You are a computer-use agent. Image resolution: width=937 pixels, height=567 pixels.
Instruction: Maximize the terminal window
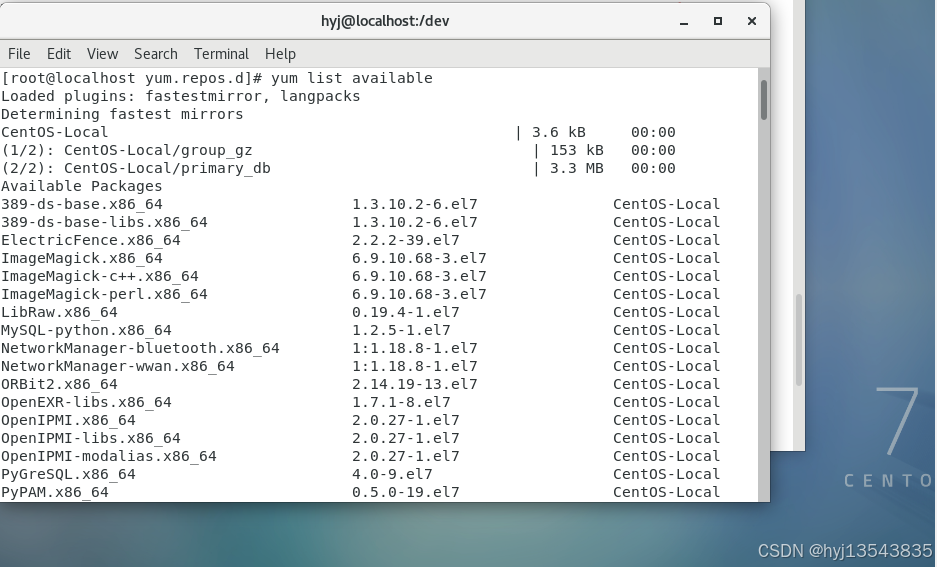coord(718,21)
